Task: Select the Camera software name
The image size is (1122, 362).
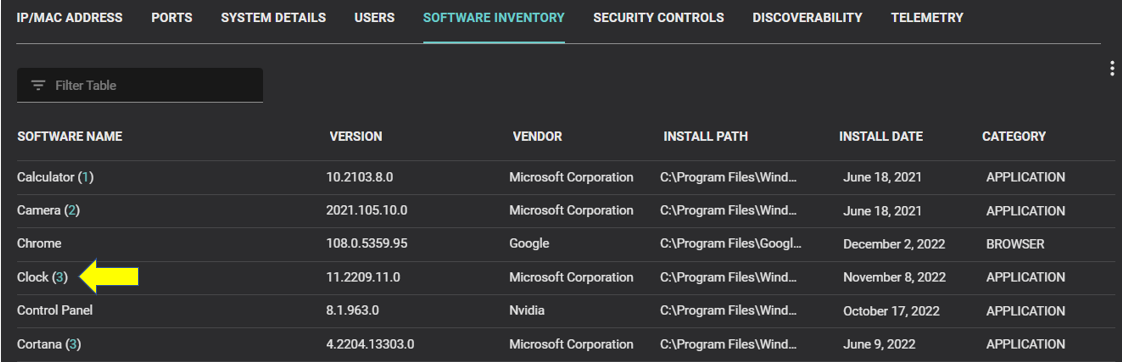Action: pyautogui.click(x=39, y=211)
